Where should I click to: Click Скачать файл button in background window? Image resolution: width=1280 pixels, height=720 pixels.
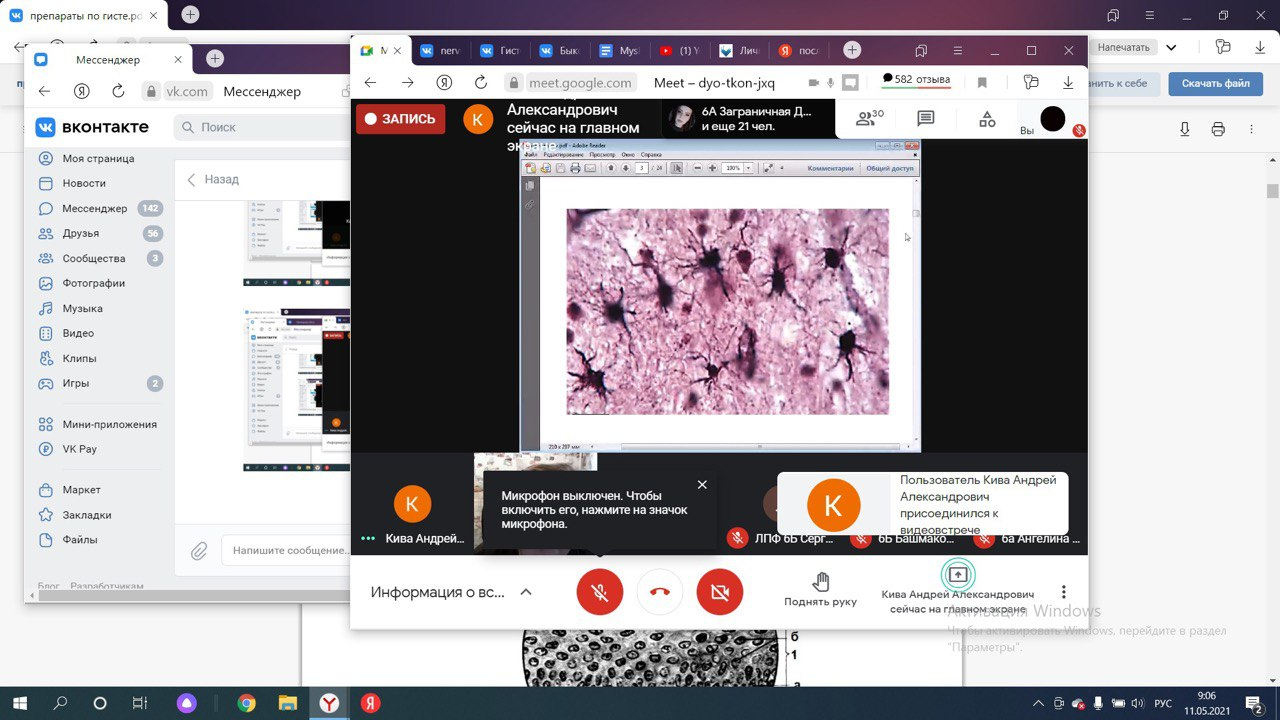click(x=1216, y=84)
